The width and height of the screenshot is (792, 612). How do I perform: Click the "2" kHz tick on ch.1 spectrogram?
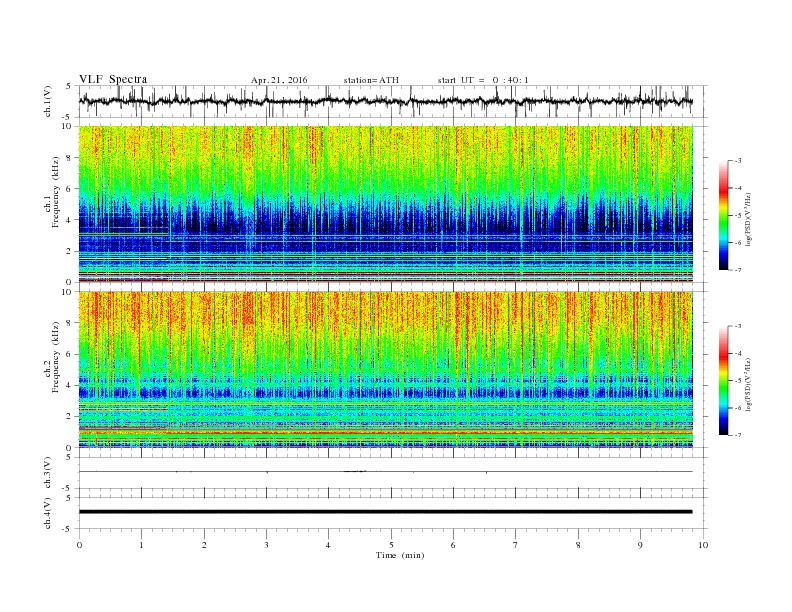pyautogui.click(x=70, y=251)
